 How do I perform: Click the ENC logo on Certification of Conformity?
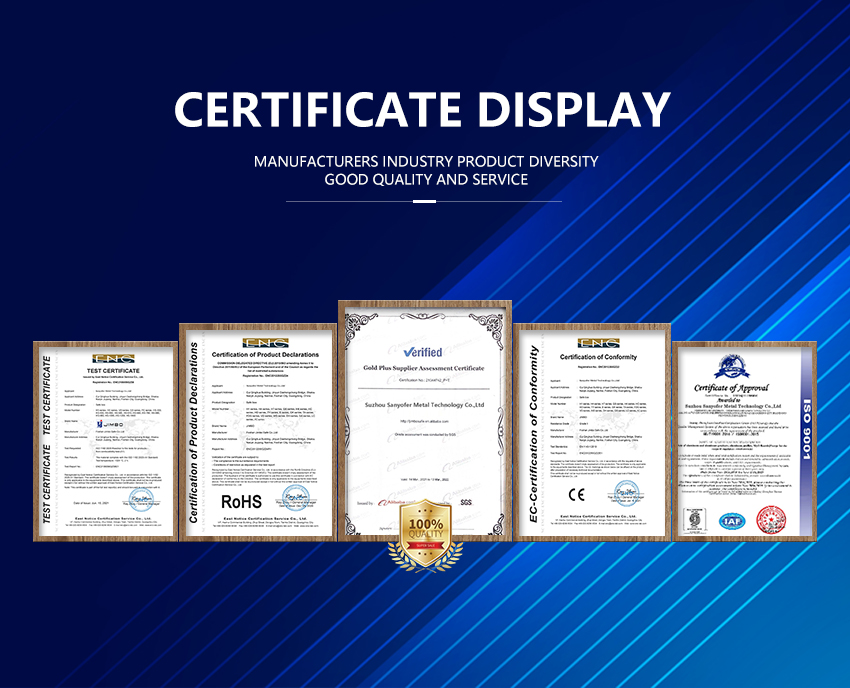pyautogui.click(x=600, y=343)
